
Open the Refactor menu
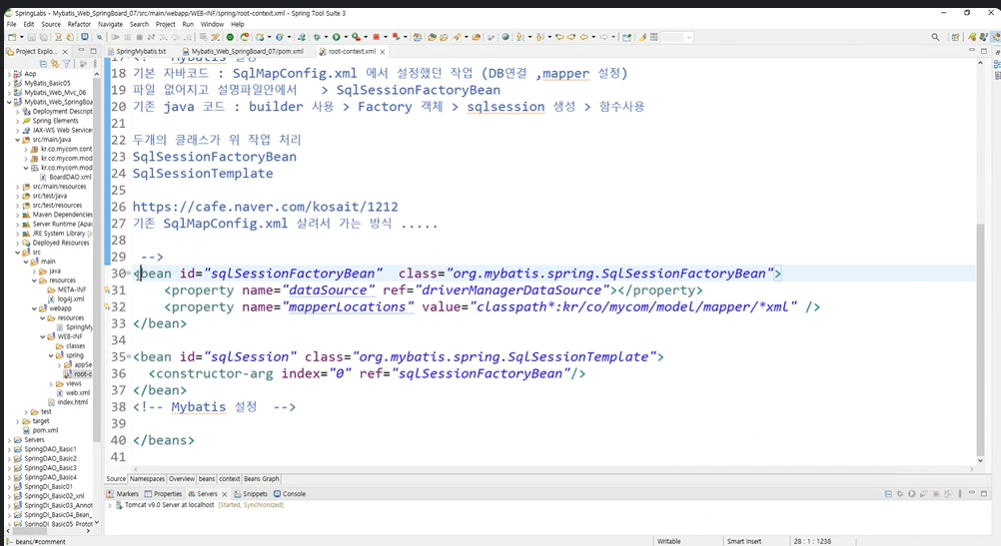coord(79,24)
